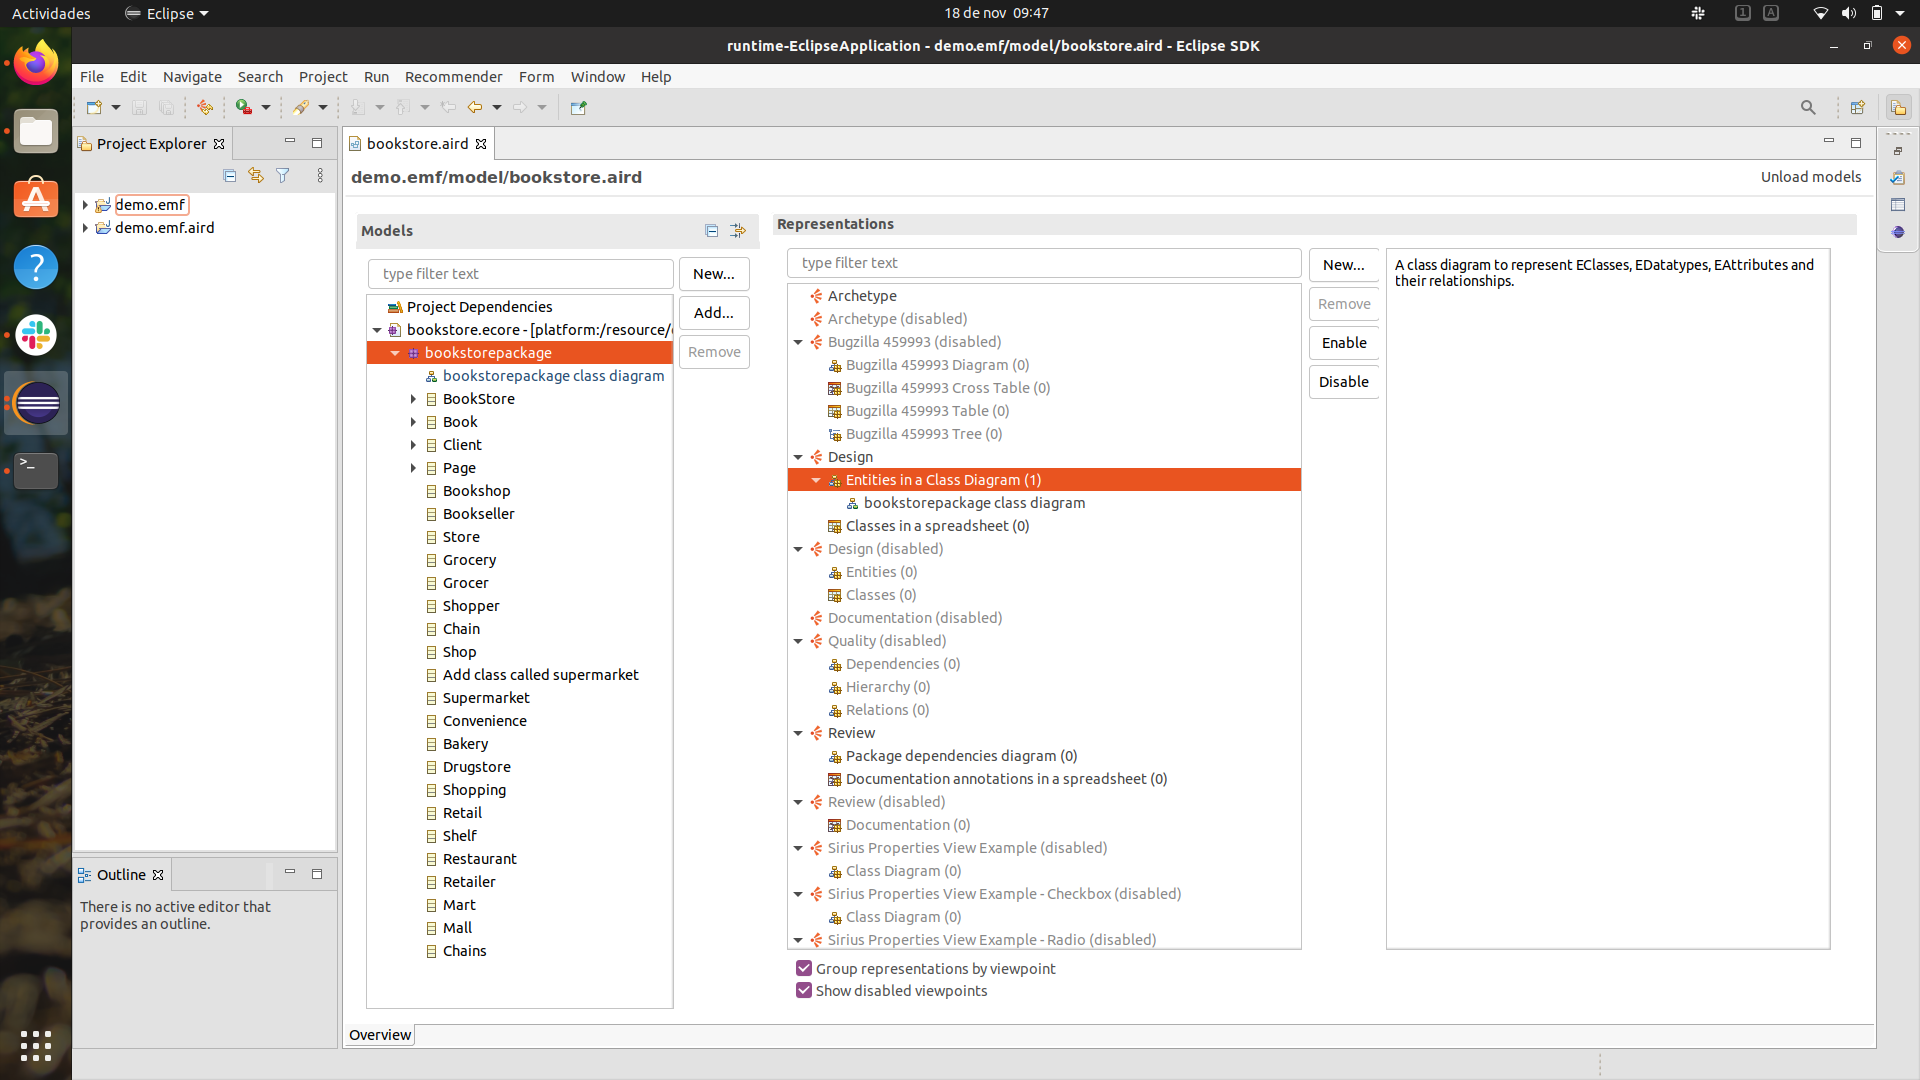Screen dimensions: 1920x1080
Task: Click the toolbar search magnifier icon
Action: 1808,107
